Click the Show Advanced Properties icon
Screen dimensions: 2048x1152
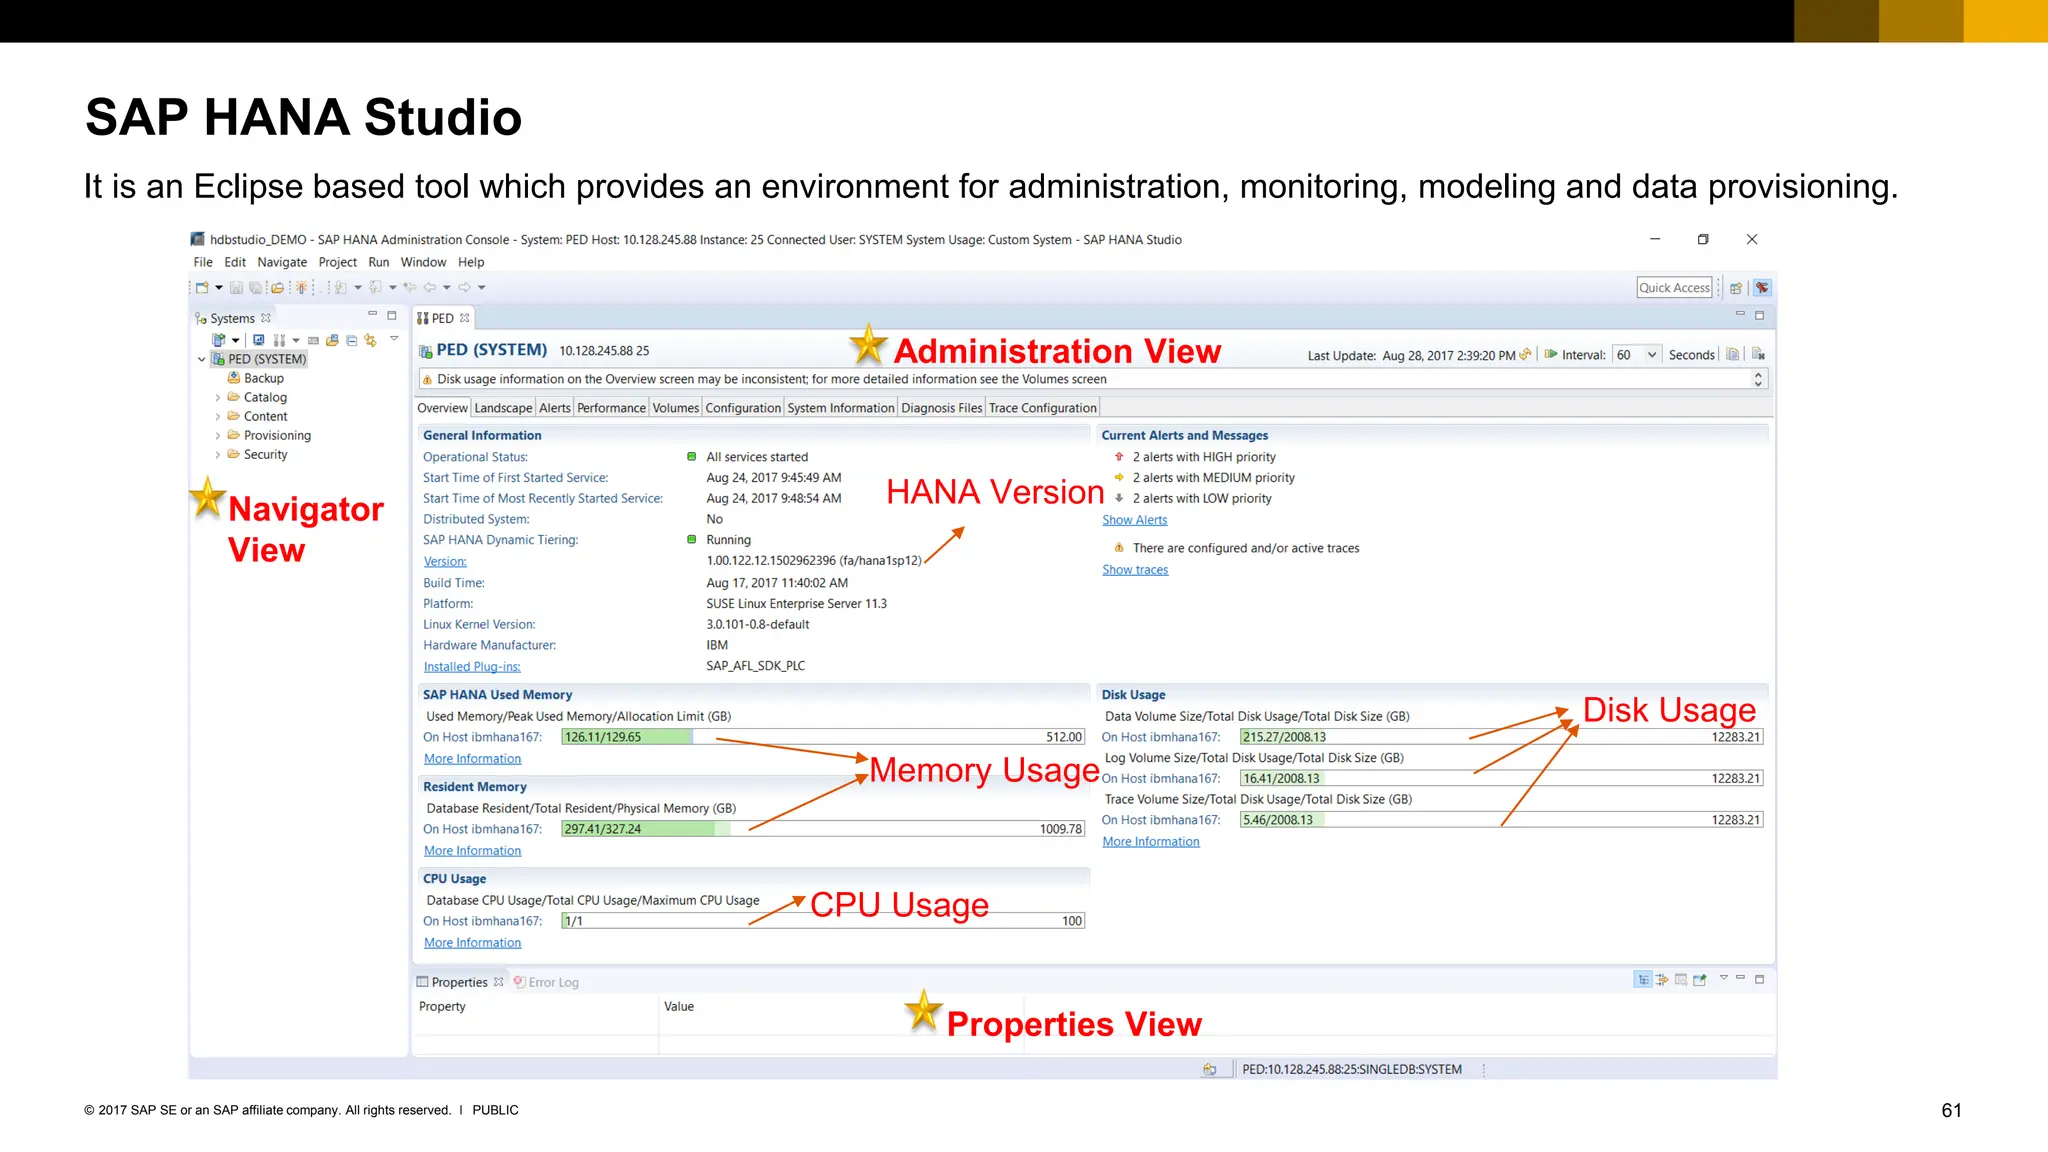[x=1662, y=980]
